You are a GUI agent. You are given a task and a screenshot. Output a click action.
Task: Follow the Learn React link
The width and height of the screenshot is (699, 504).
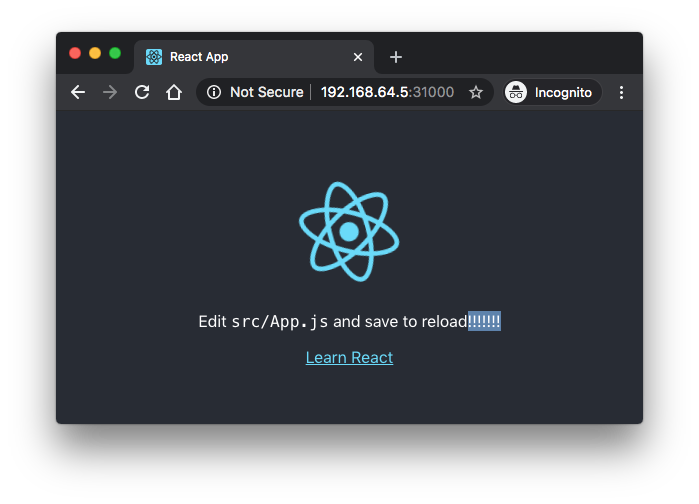point(350,357)
